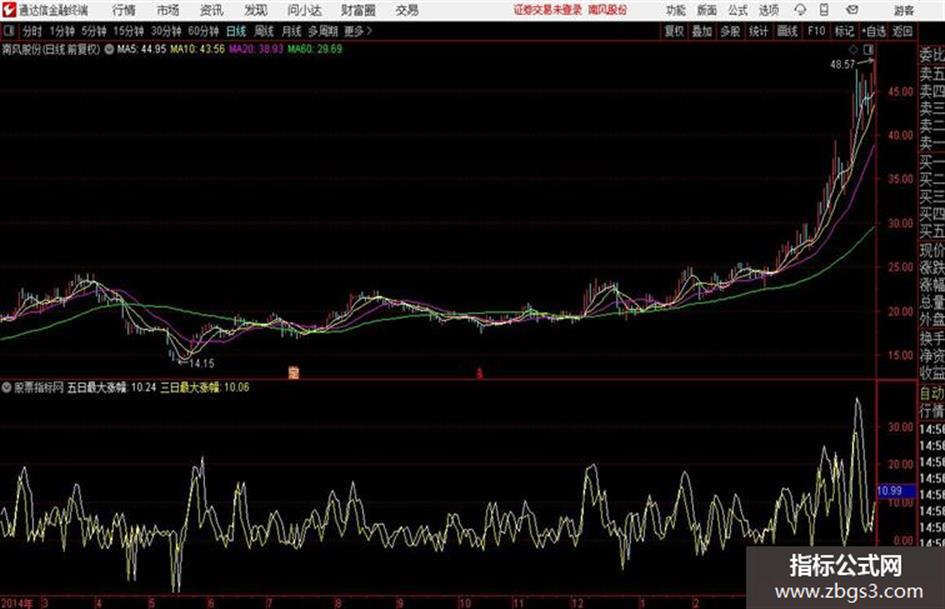945x609 pixels.
Task: Click the 14.15 low price label
Action: (x=201, y=364)
